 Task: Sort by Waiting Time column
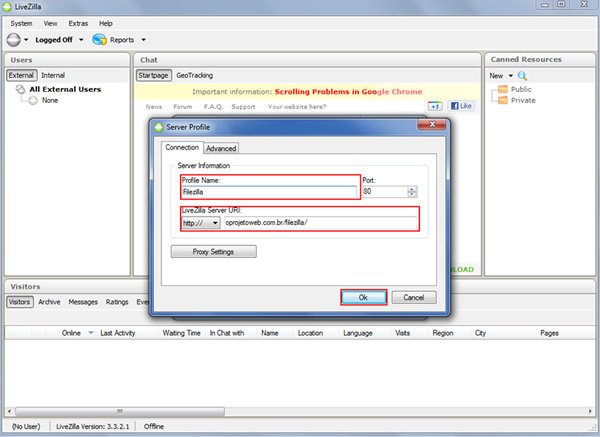tap(181, 333)
